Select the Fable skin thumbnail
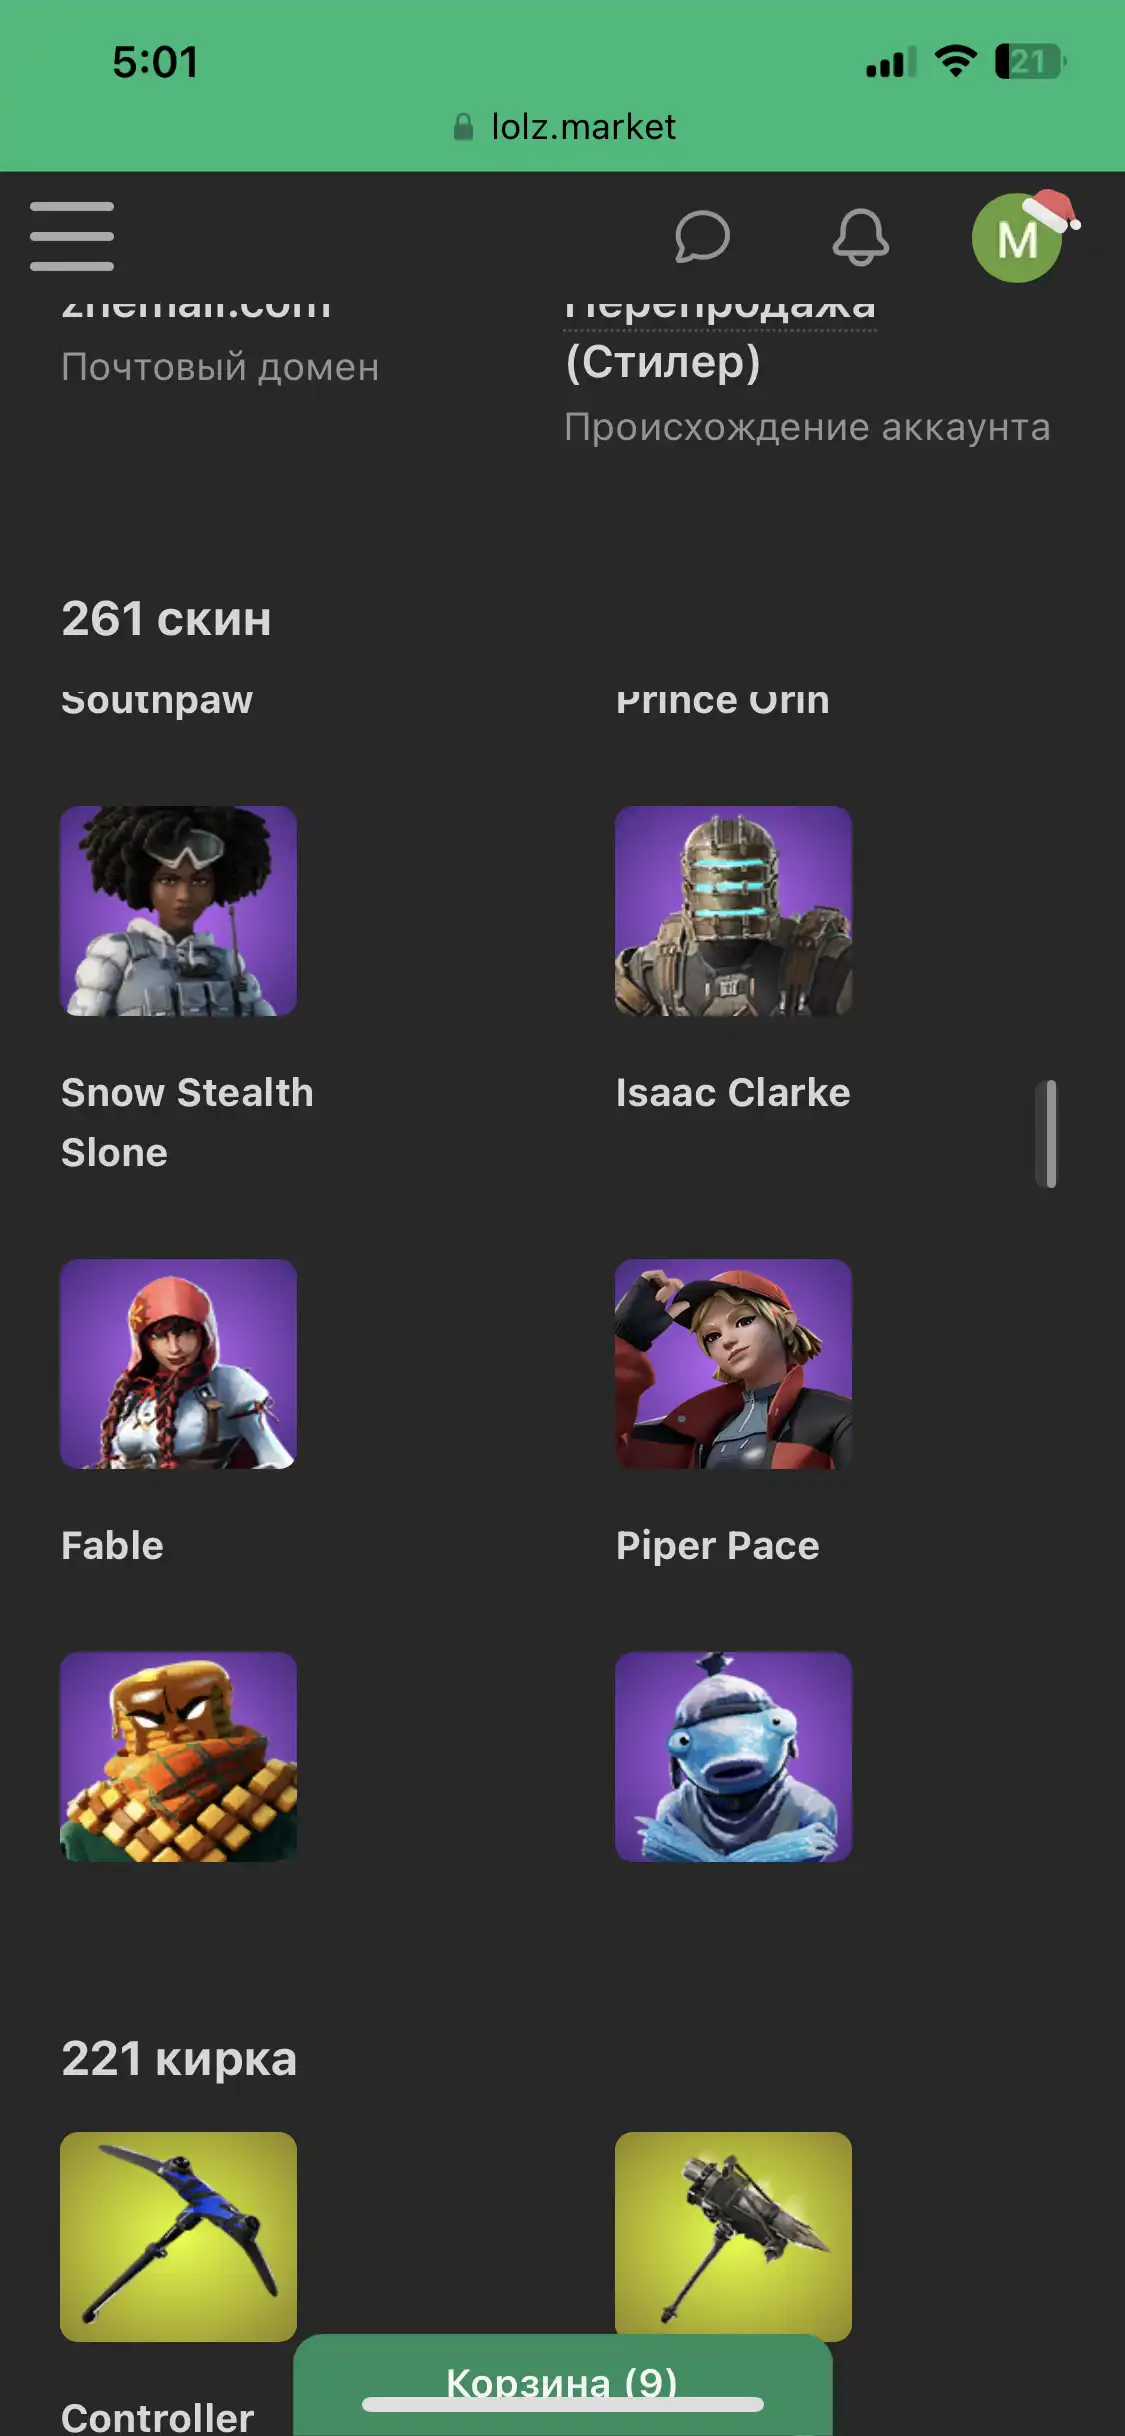 [179, 1364]
